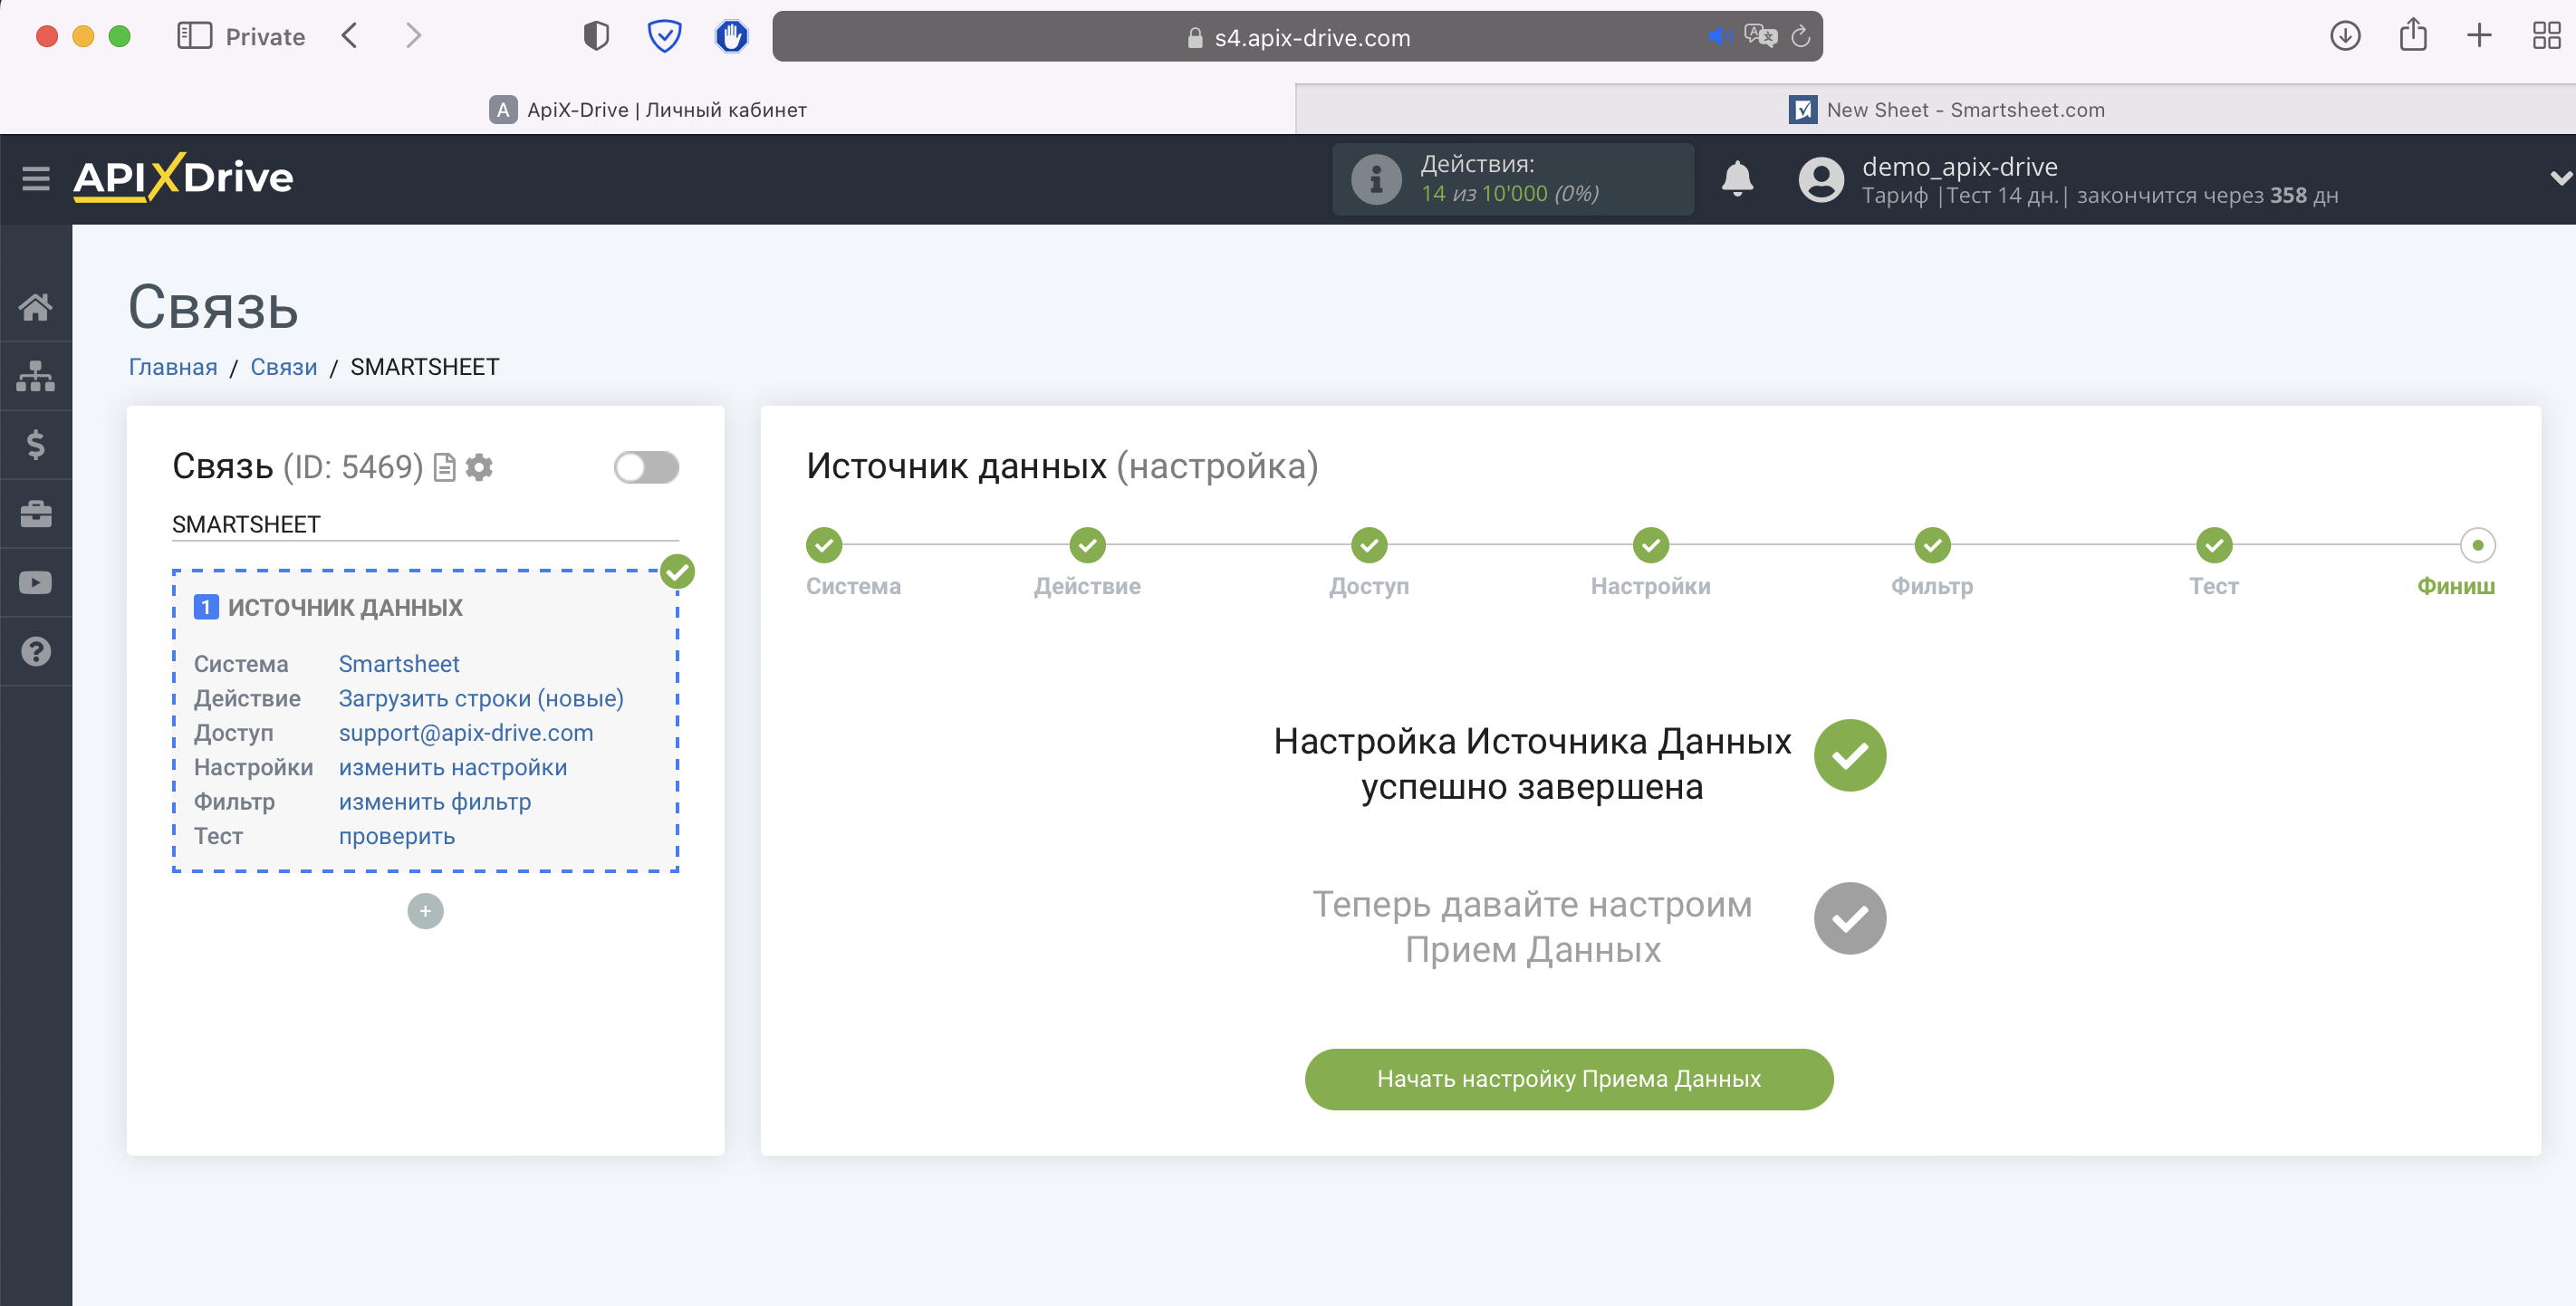Click the Настройки step indicator

(x=1648, y=543)
